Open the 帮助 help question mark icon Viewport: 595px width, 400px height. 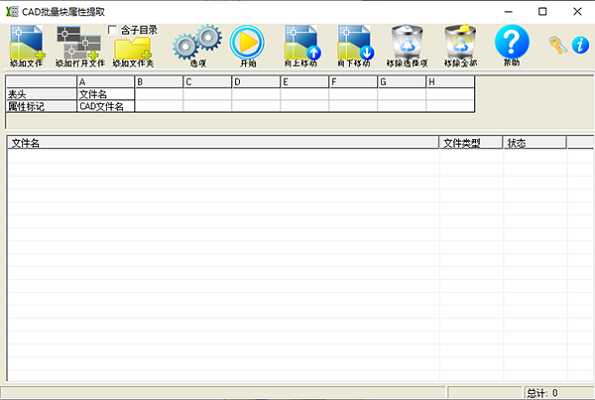pos(512,46)
